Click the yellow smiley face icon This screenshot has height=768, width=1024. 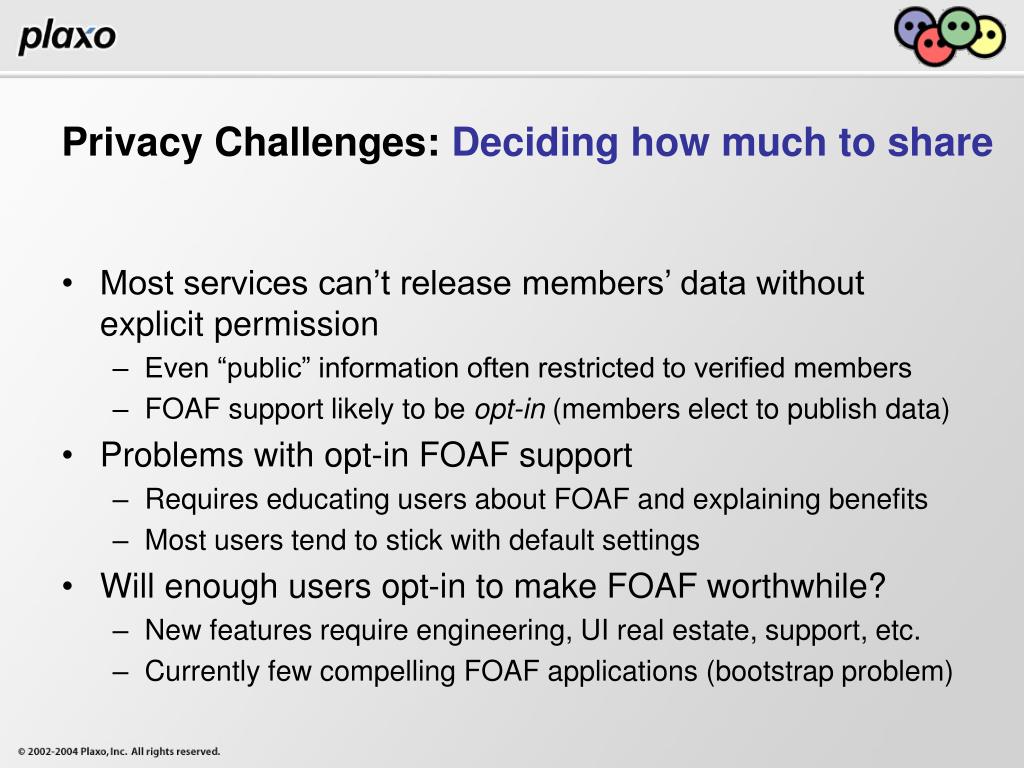click(x=987, y=38)
